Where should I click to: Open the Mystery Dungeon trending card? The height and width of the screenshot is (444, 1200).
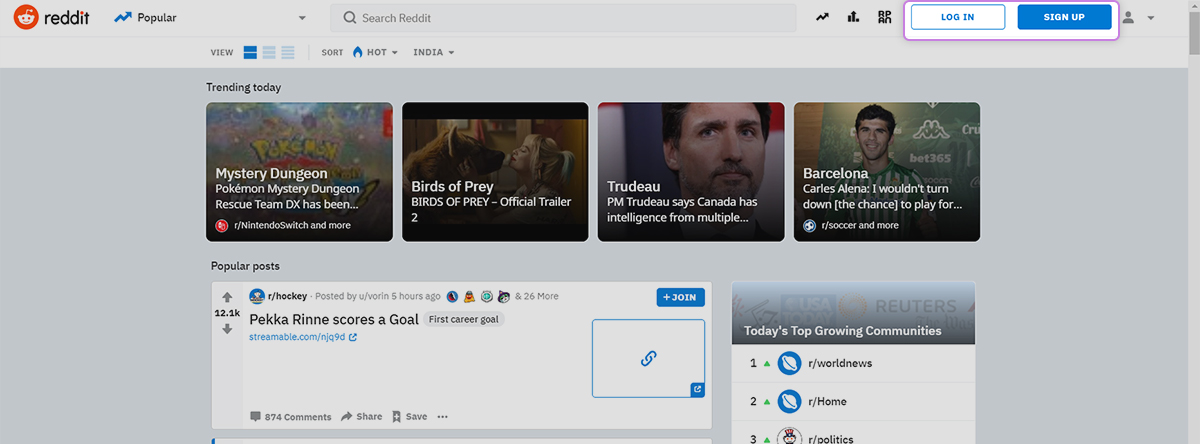[x=299, y=172]
